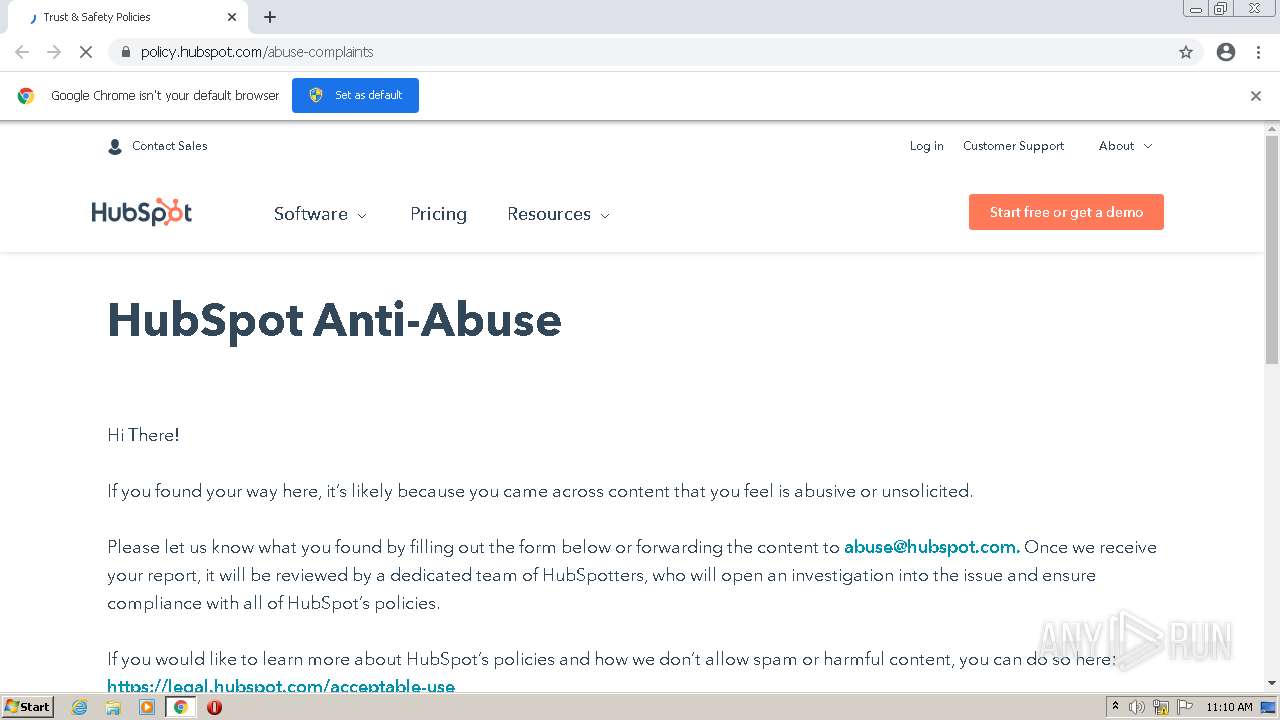
Task: Open the media player taskbar icon
Action: click(x=147, y=707)
